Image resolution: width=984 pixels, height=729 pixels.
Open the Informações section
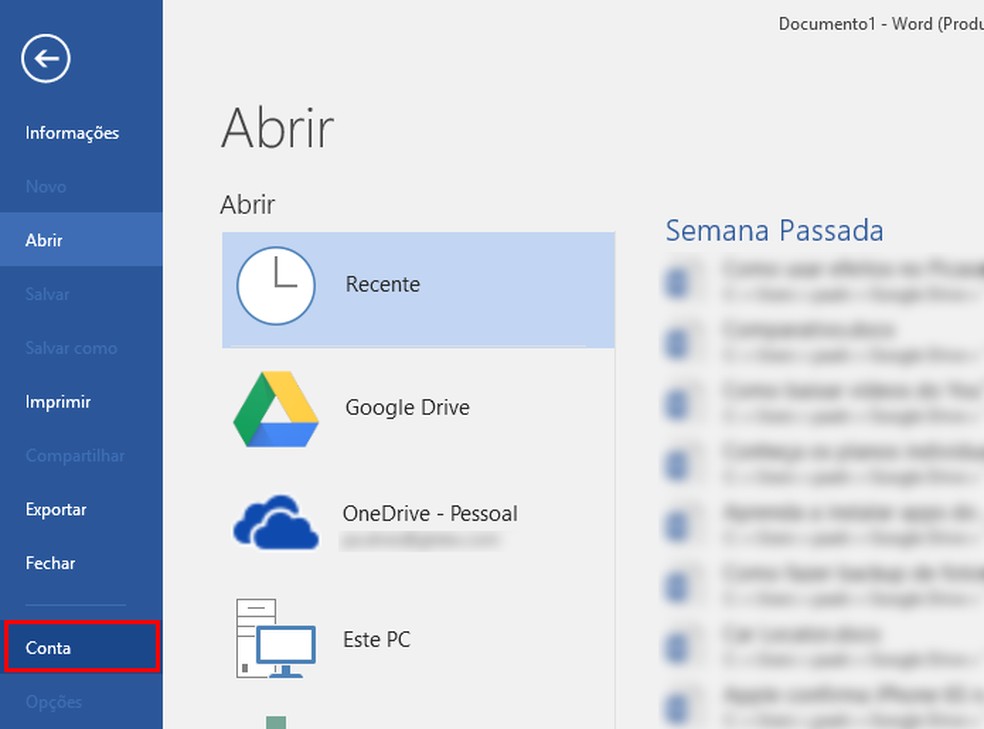pyautogui.click(x=72, y=133)
